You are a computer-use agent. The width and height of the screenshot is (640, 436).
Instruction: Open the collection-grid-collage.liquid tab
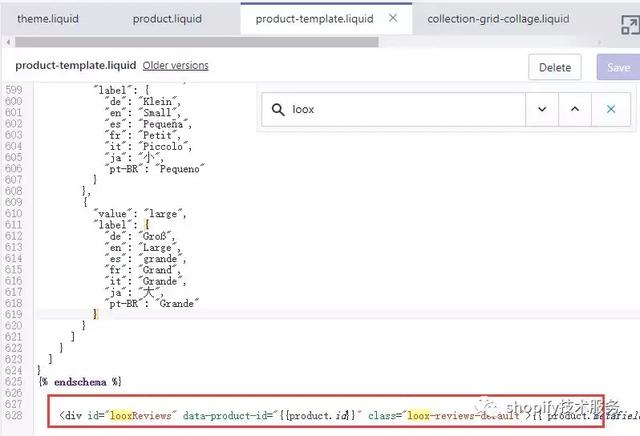click(x=498, y=19)
